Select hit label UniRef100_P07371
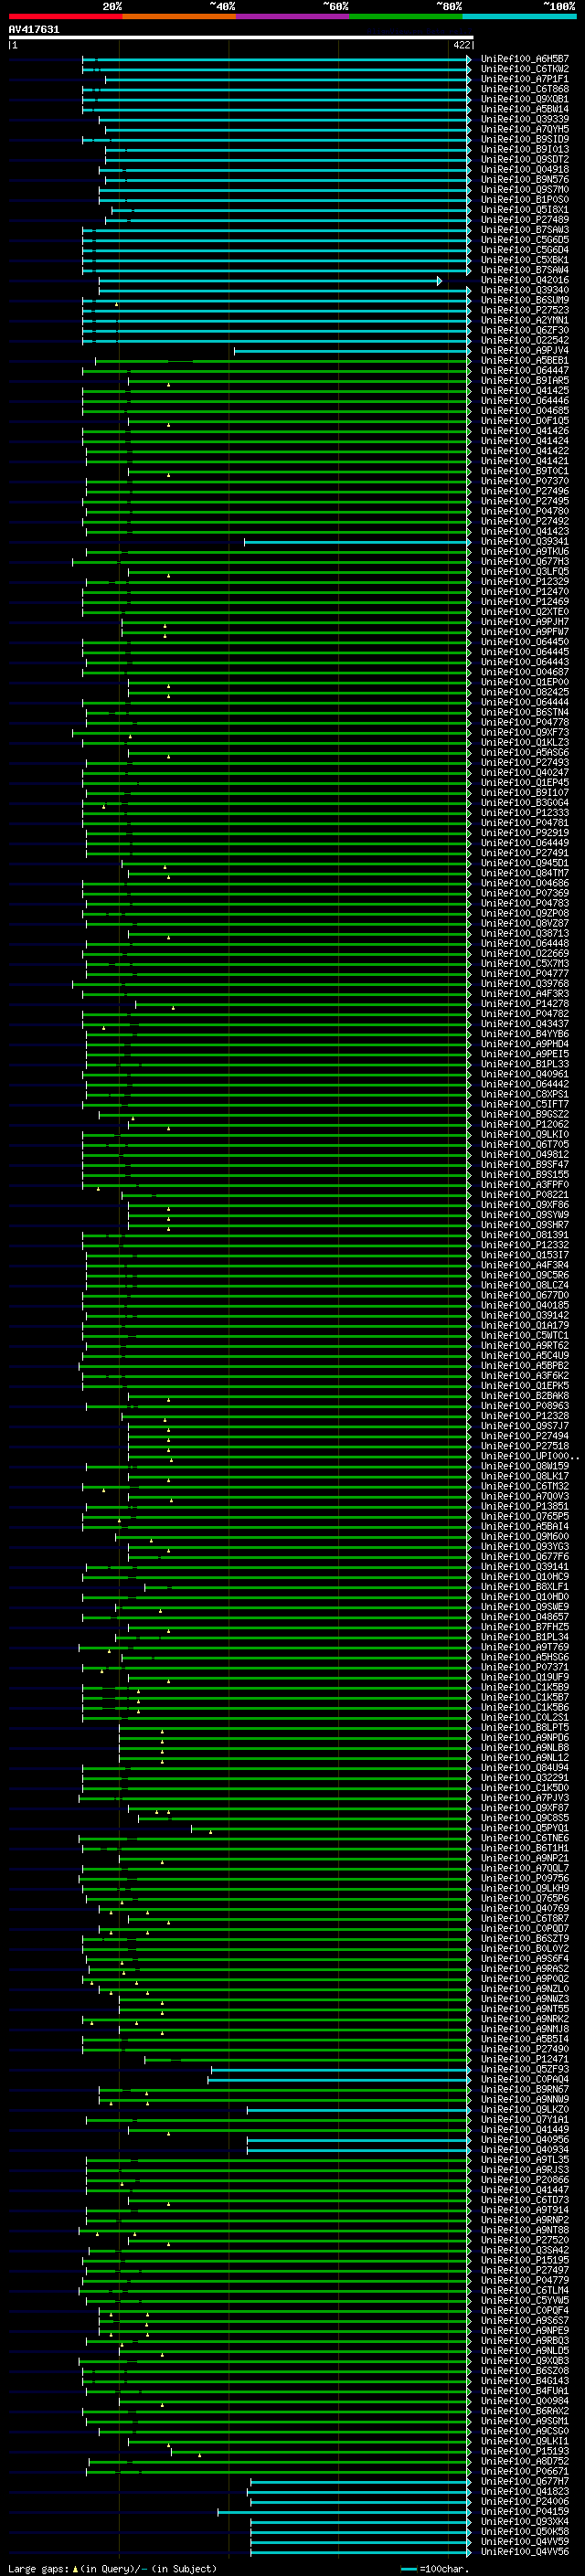Viewport: 585px width, 2576px height. (524, 1667)
